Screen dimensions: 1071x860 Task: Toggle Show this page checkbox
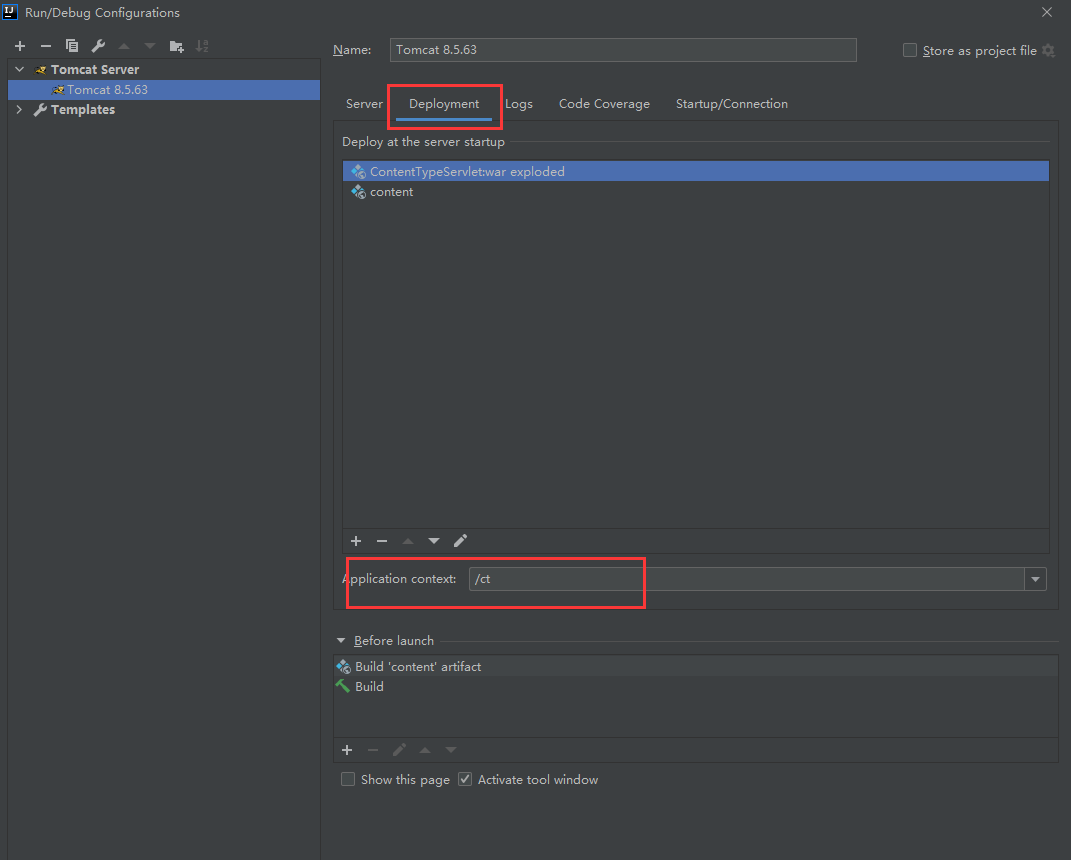click(348, 779)
